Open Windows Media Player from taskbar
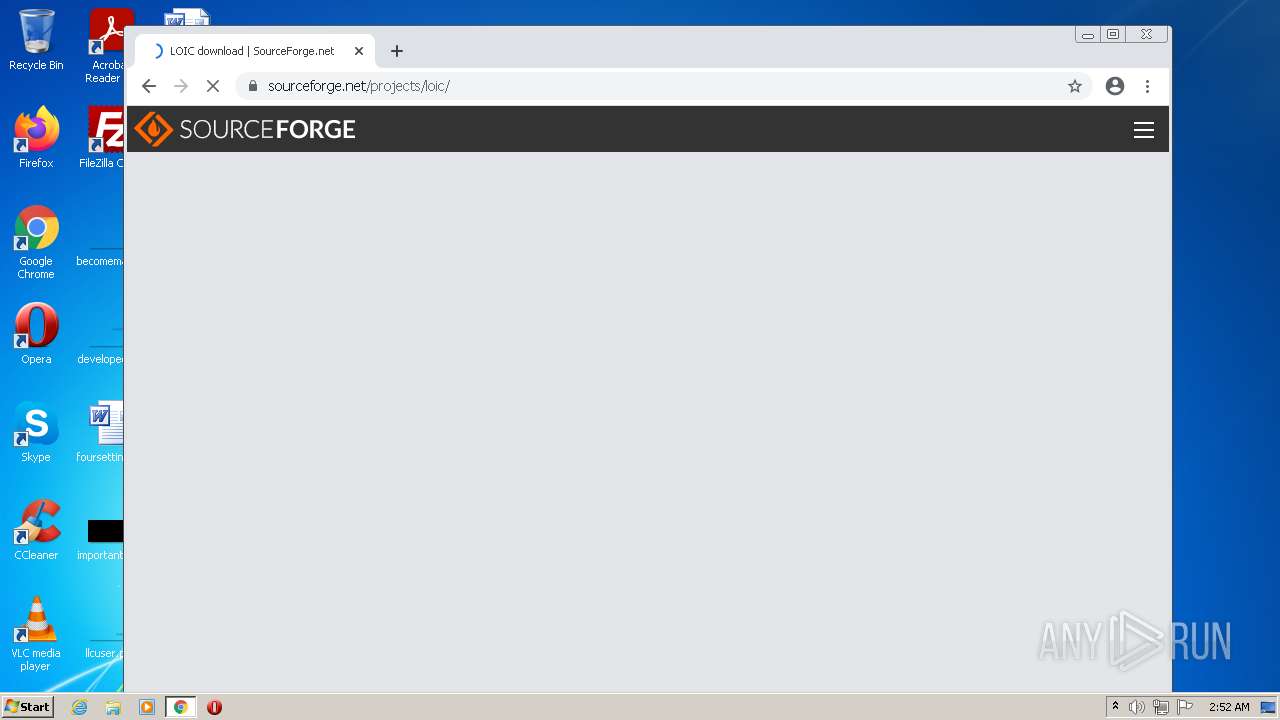 tap(147, 707)
